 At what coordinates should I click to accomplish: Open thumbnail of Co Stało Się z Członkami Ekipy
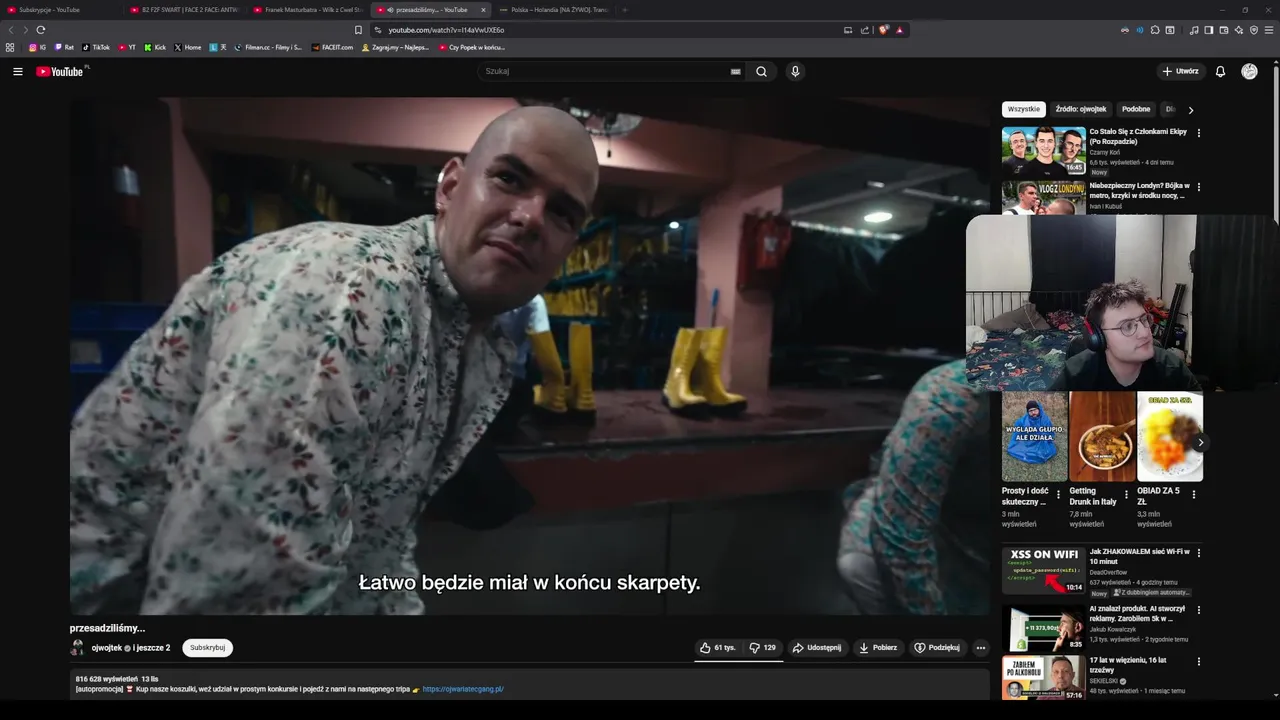point(1044,150)
